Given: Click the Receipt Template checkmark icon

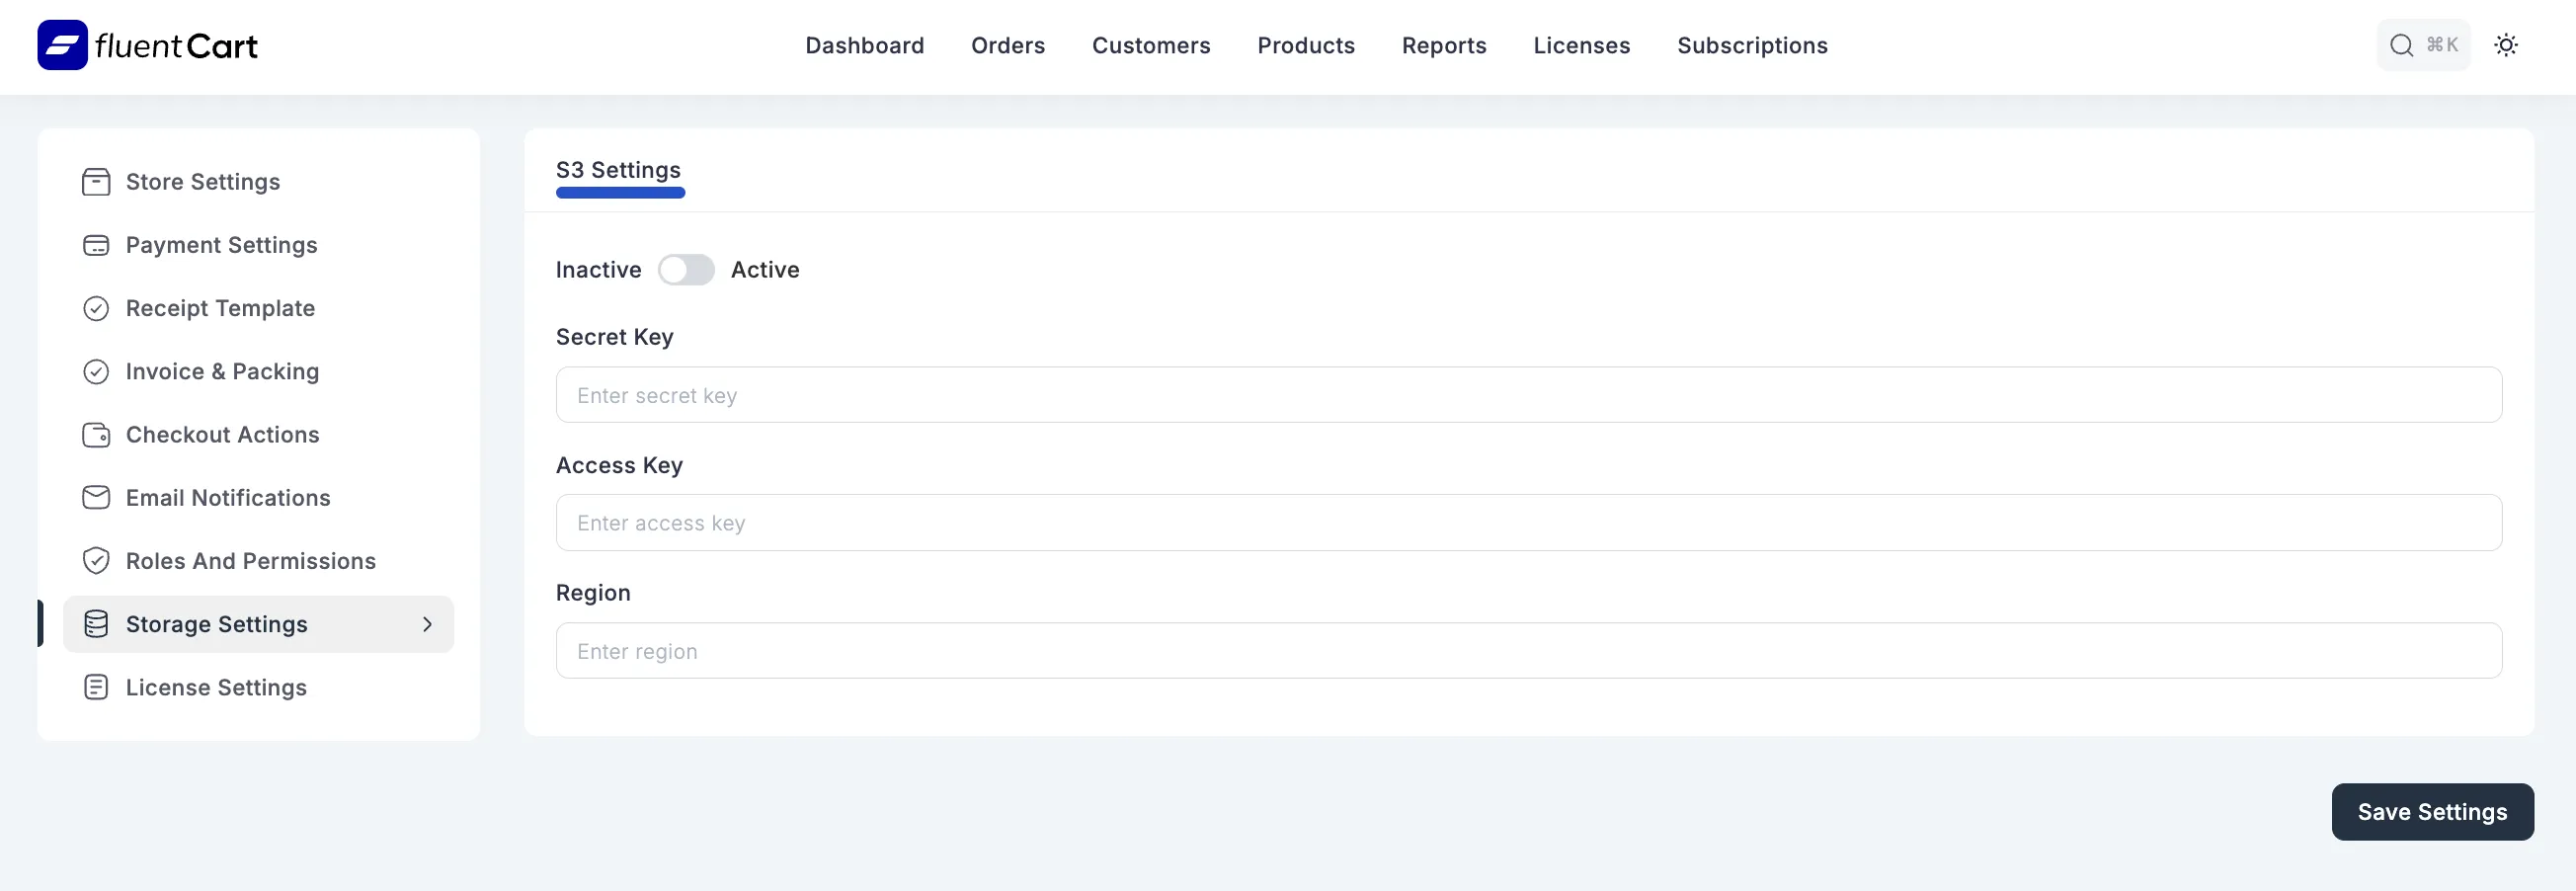Looking at the screenshot, I should [96, 308].
